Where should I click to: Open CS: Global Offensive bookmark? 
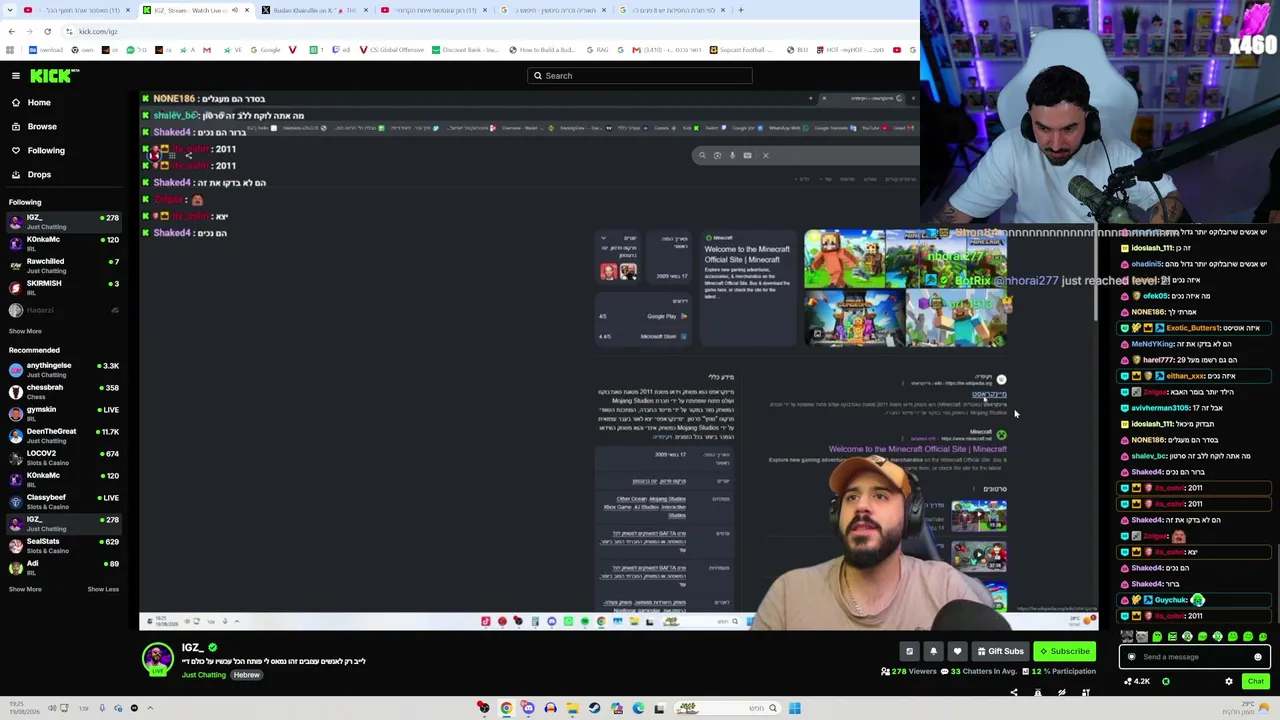(391, 50)
